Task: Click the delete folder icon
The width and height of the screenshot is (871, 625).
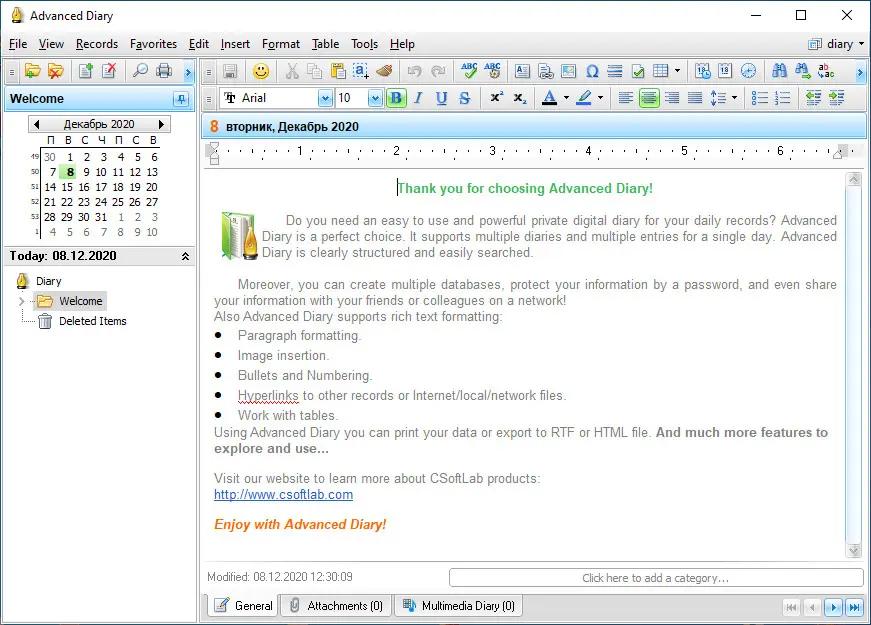Action: (x=56, y=71)
